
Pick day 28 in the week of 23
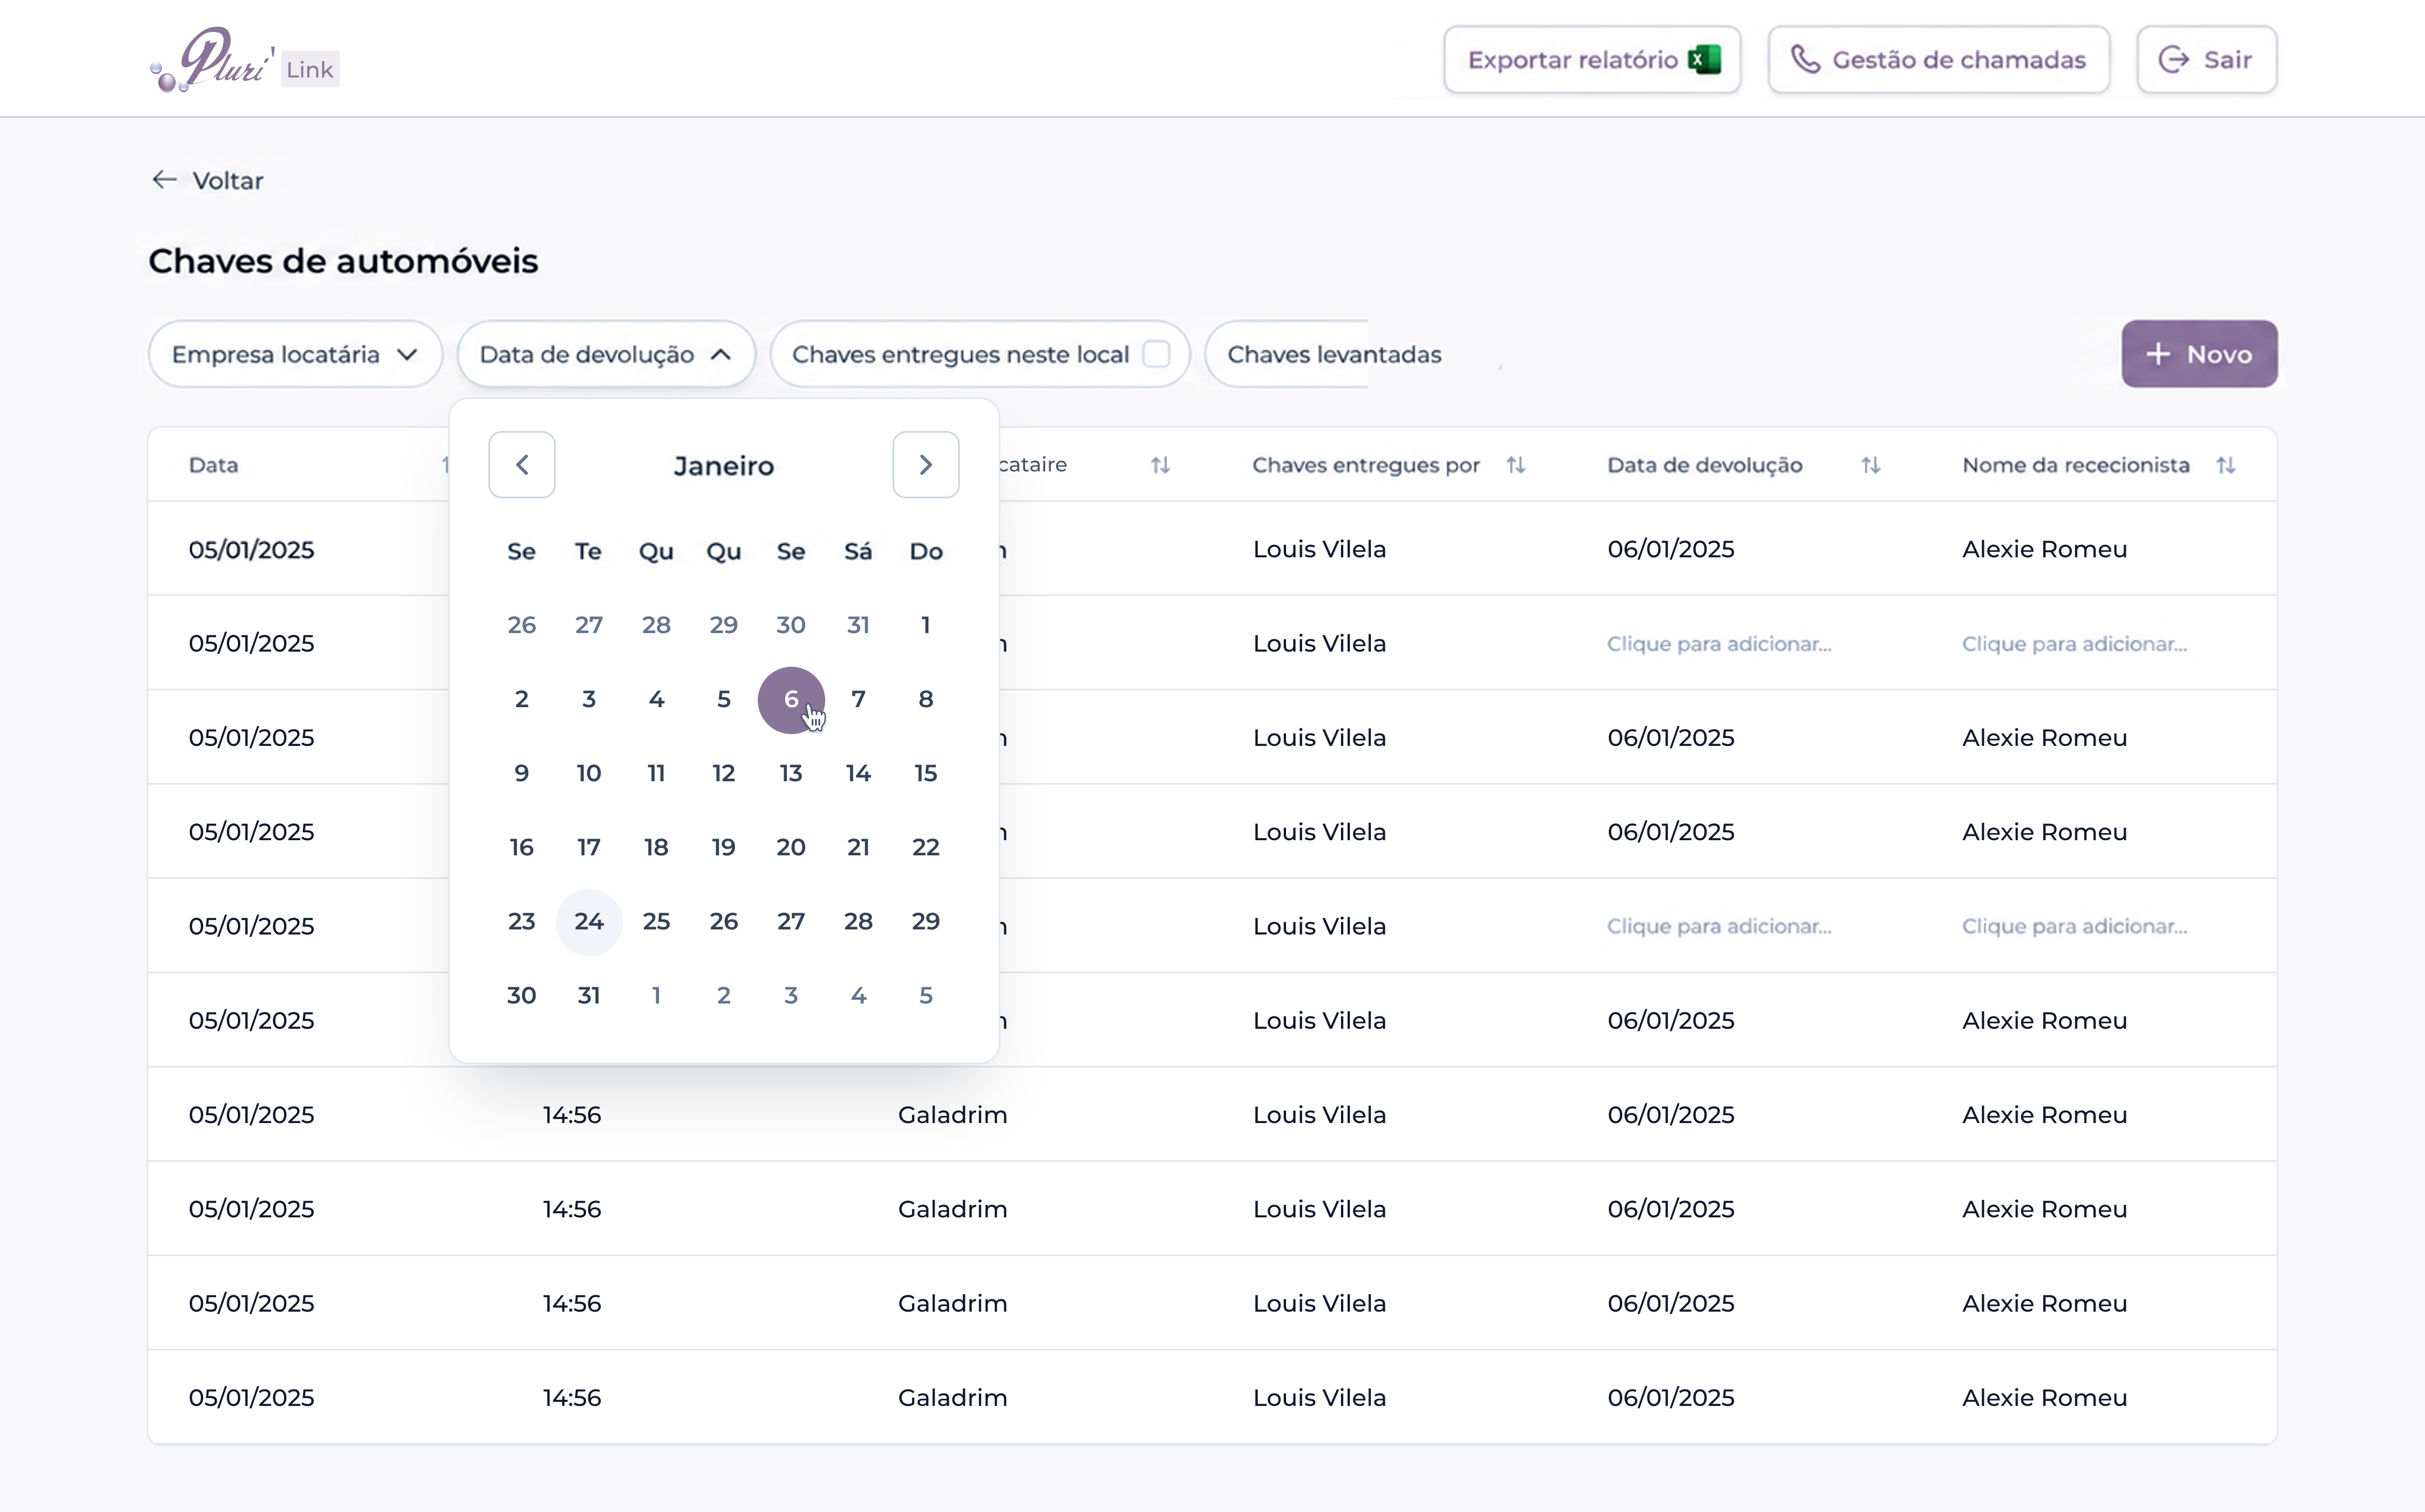[858, 922]
